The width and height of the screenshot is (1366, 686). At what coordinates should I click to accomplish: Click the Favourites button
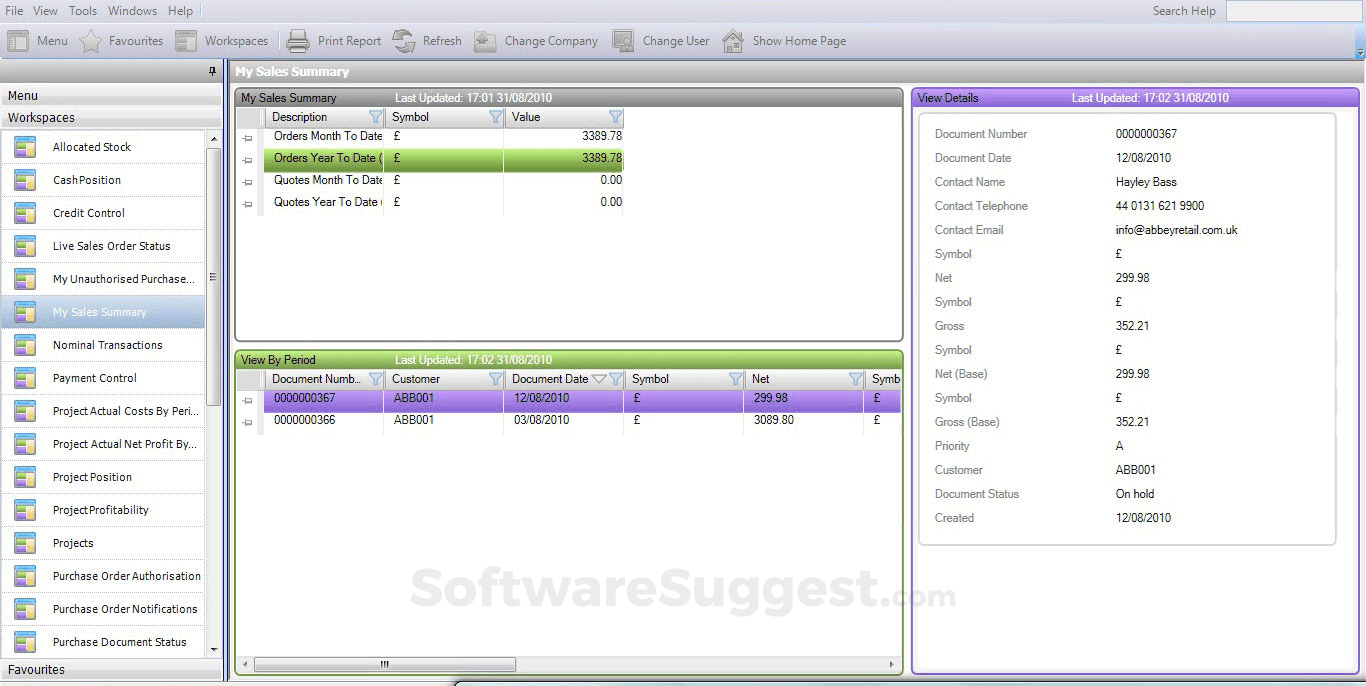[121, 40]
